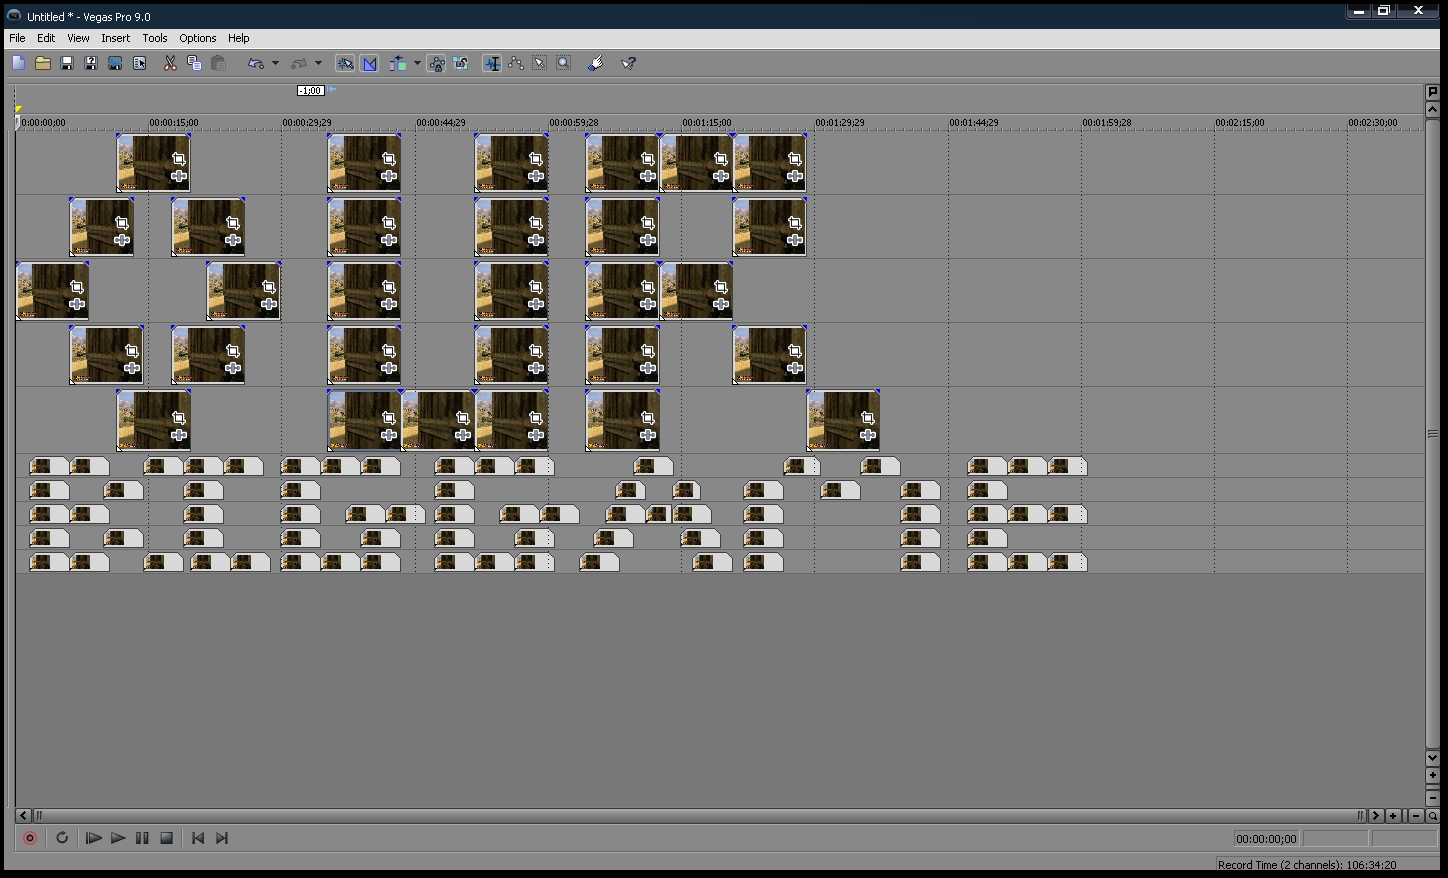The height and width of the screenshot is (878, 1448).
Task: Click the marker tool flag icon above the scrollbar
Action: click(x=1433, y=92)
